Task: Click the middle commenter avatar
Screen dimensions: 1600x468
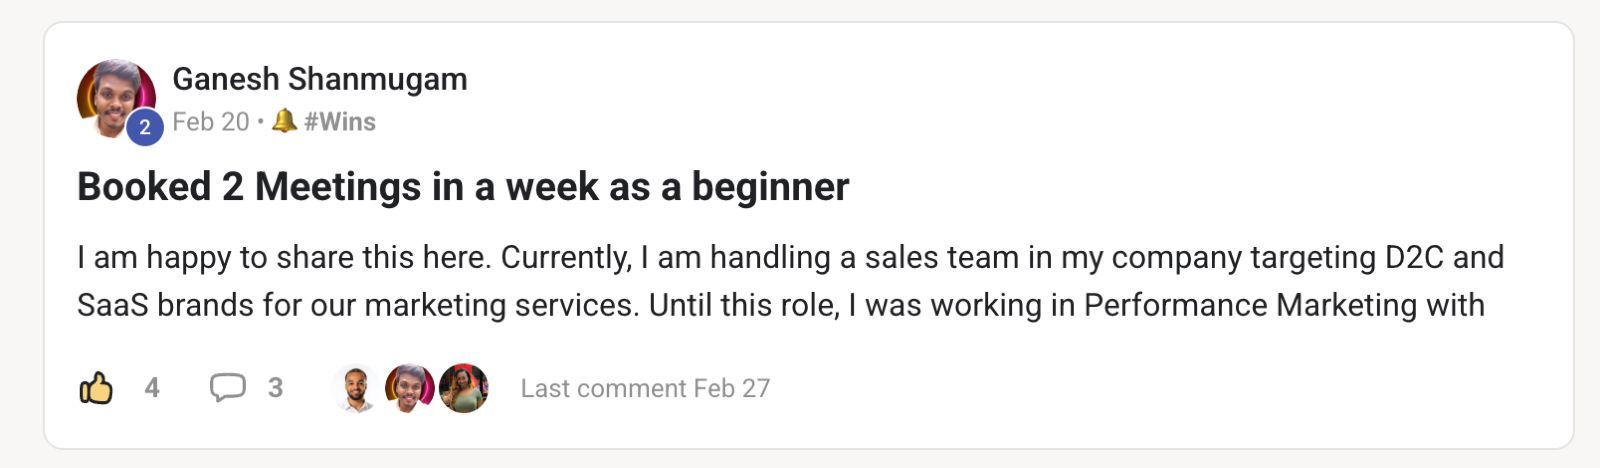Action: (408, 388)
